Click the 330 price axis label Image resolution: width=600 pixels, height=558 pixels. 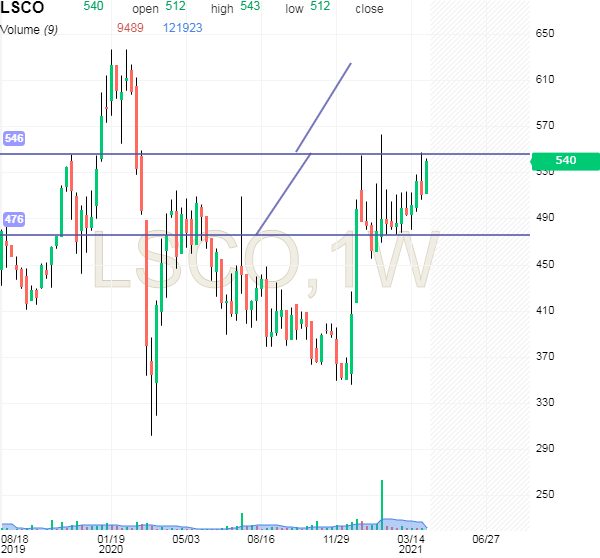[x=545, y=402]
